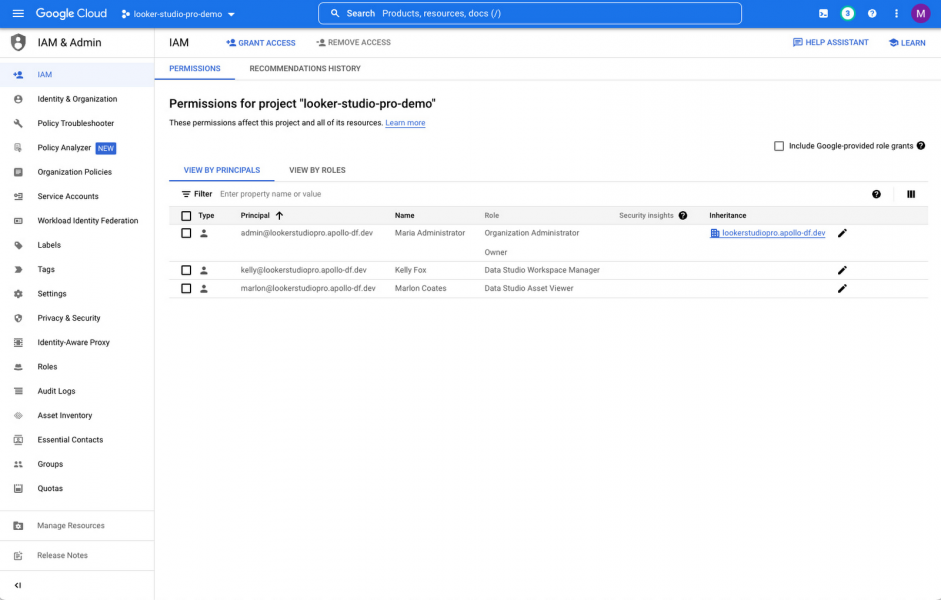Viewport: 941px width, 600px height.
Task: Sort by Principal ascending arrow
Action: (279, 215)
